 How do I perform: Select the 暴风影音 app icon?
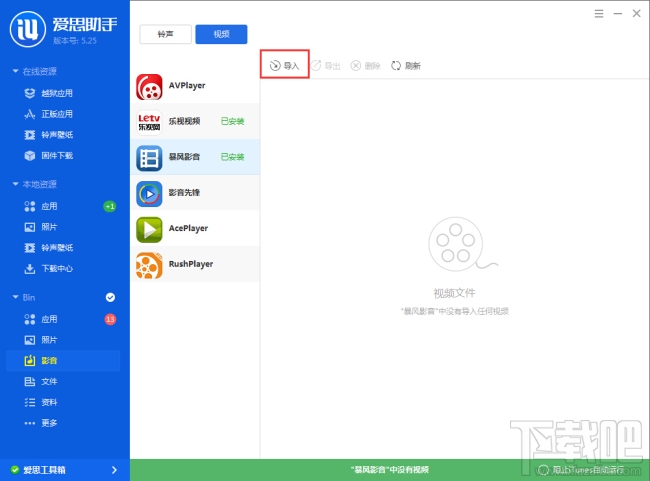point(149,158)
